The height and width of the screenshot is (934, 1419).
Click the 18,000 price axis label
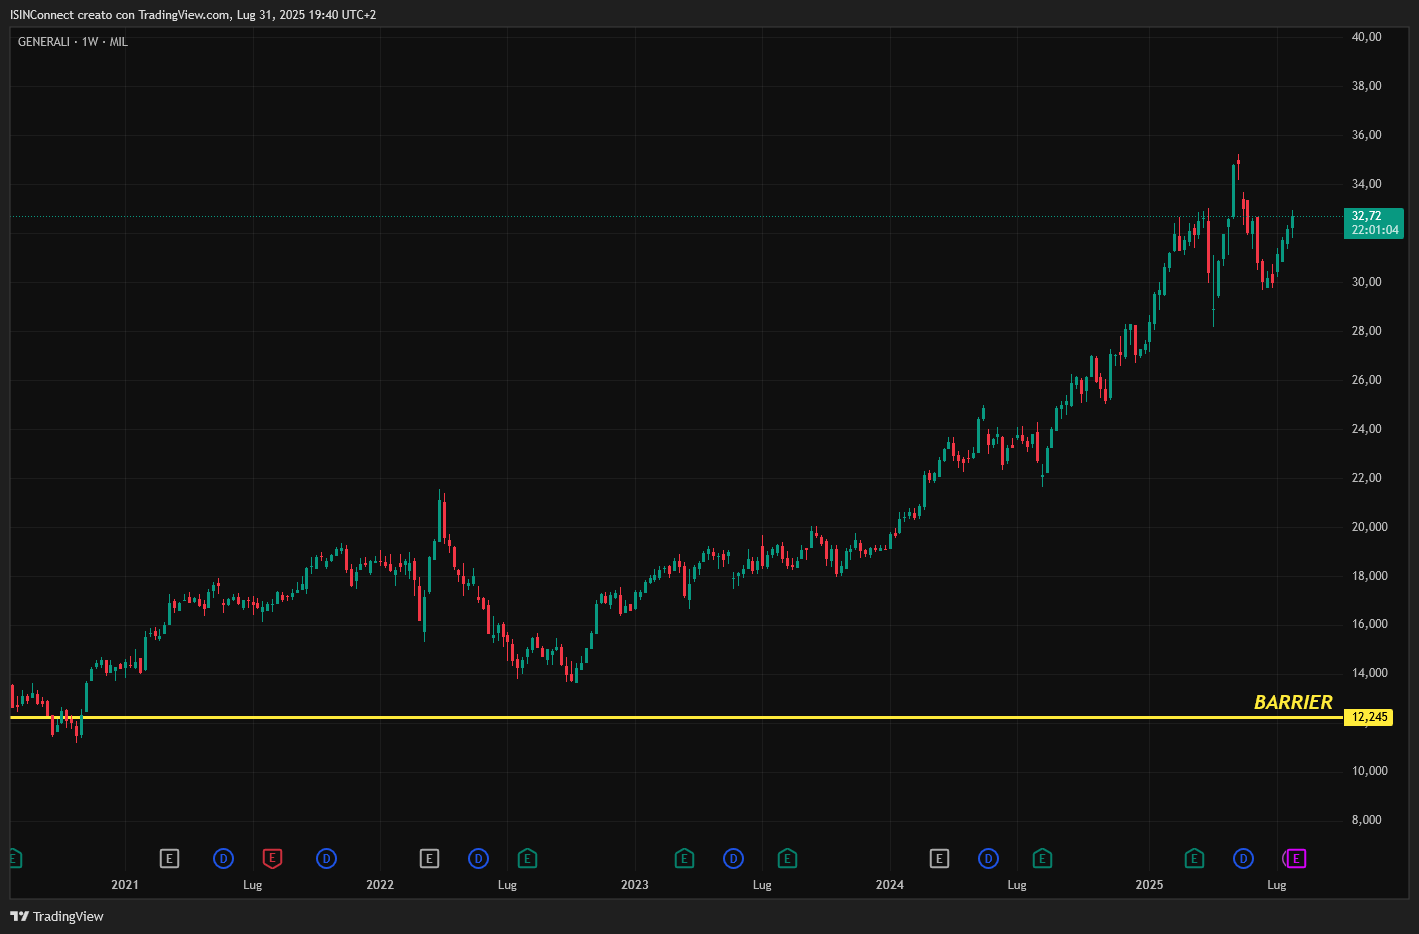[x=1369, y=576]
